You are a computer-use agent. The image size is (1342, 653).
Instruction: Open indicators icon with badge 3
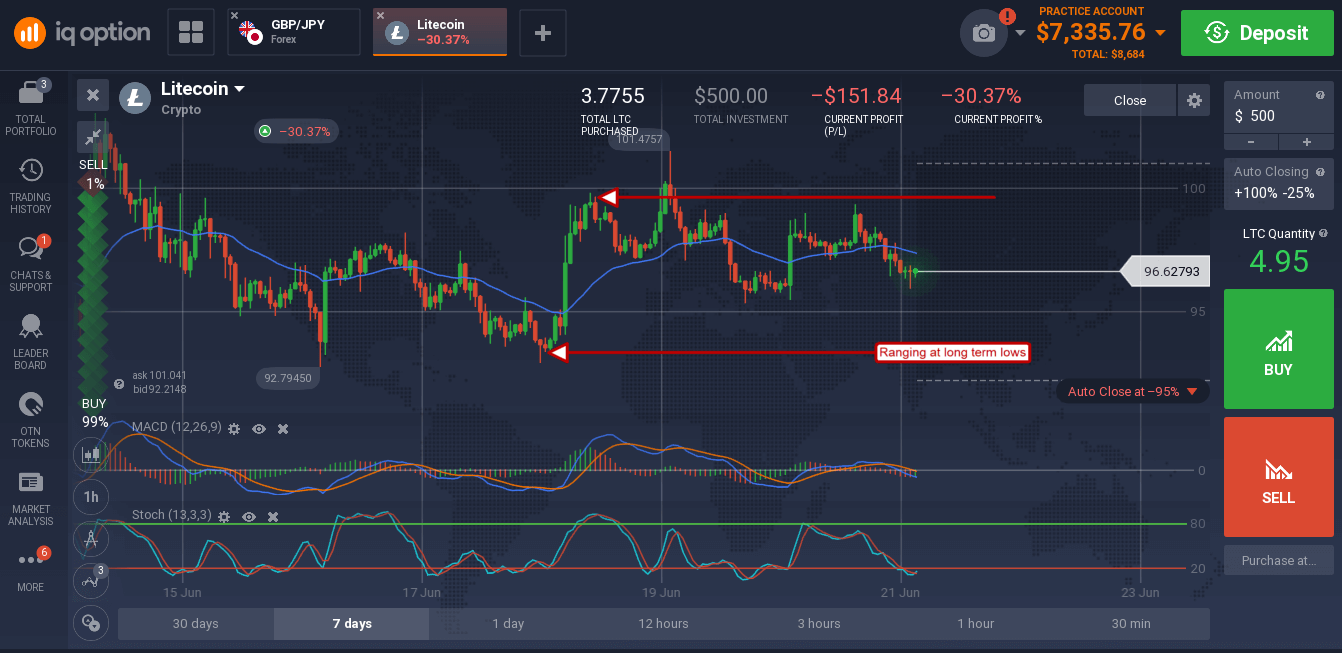click(91, 579)
